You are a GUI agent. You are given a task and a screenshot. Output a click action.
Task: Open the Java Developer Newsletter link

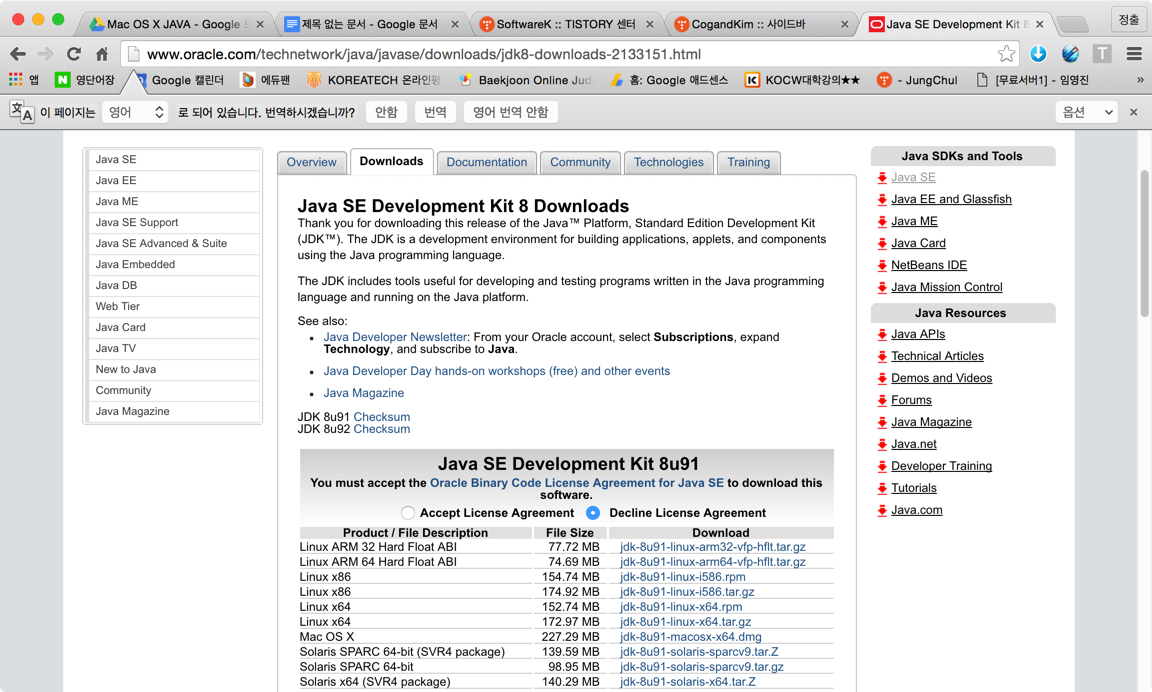coord(395,337)
